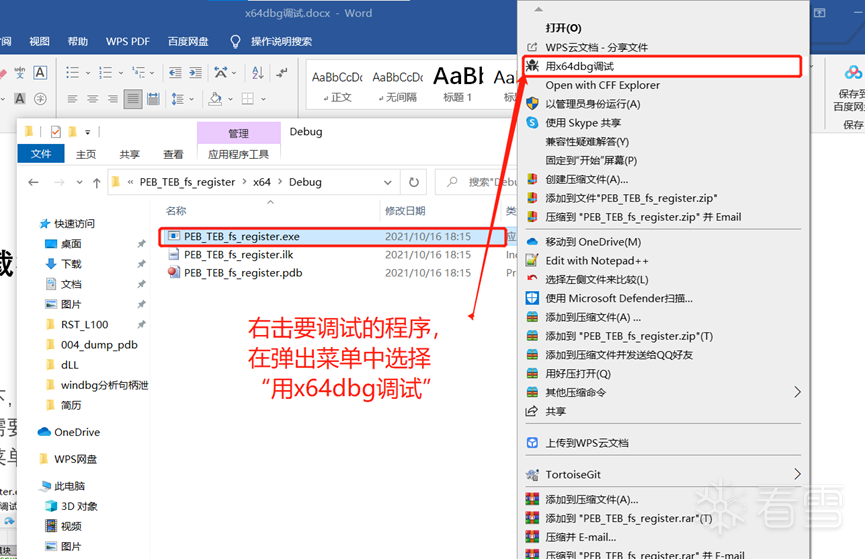Click the Baidu Netdisk save icon in ribbon

[853, 72]
